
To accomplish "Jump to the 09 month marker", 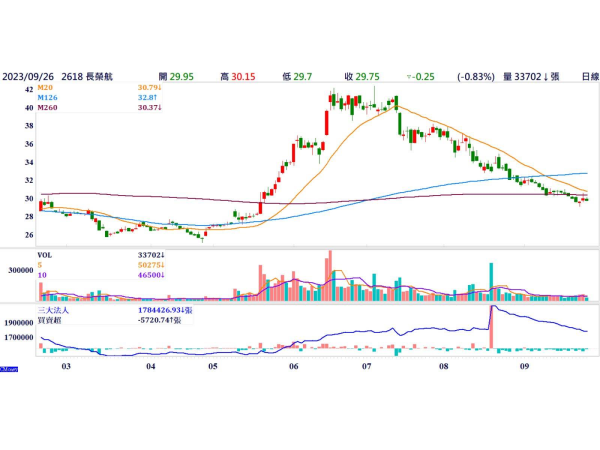I will click(523, 367).
